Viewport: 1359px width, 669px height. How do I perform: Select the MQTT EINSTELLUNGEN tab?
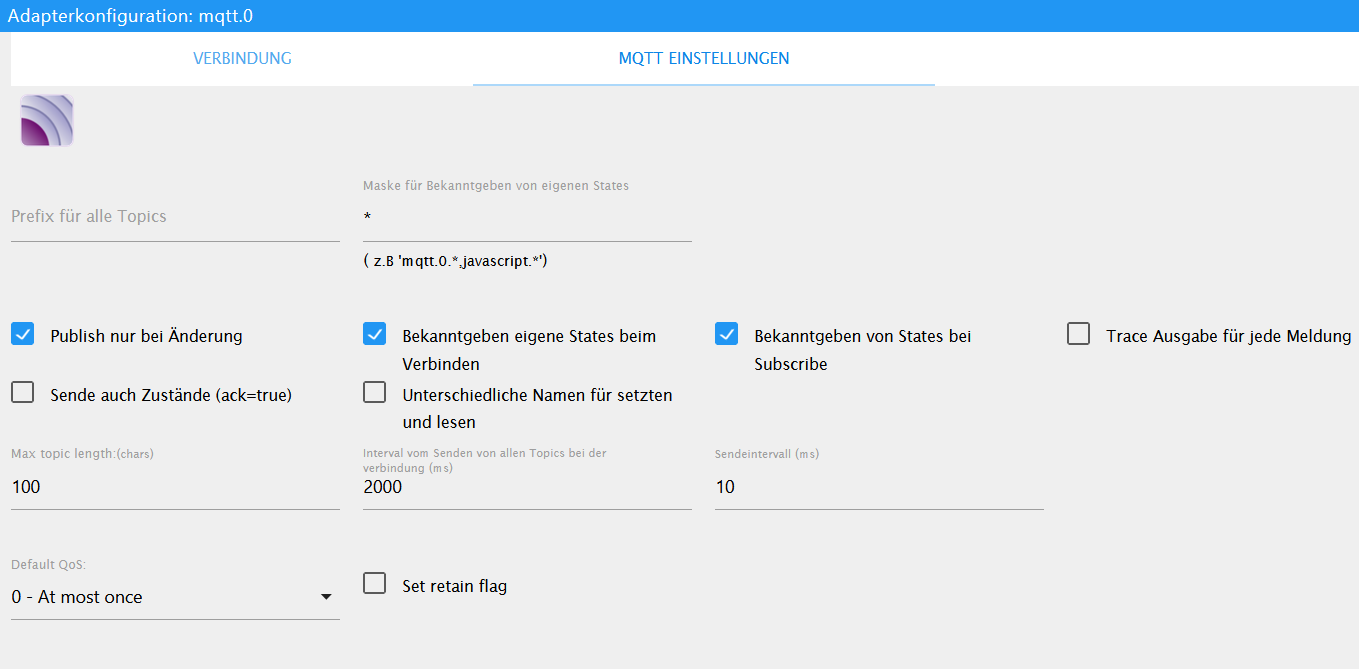tap(704, 58)
